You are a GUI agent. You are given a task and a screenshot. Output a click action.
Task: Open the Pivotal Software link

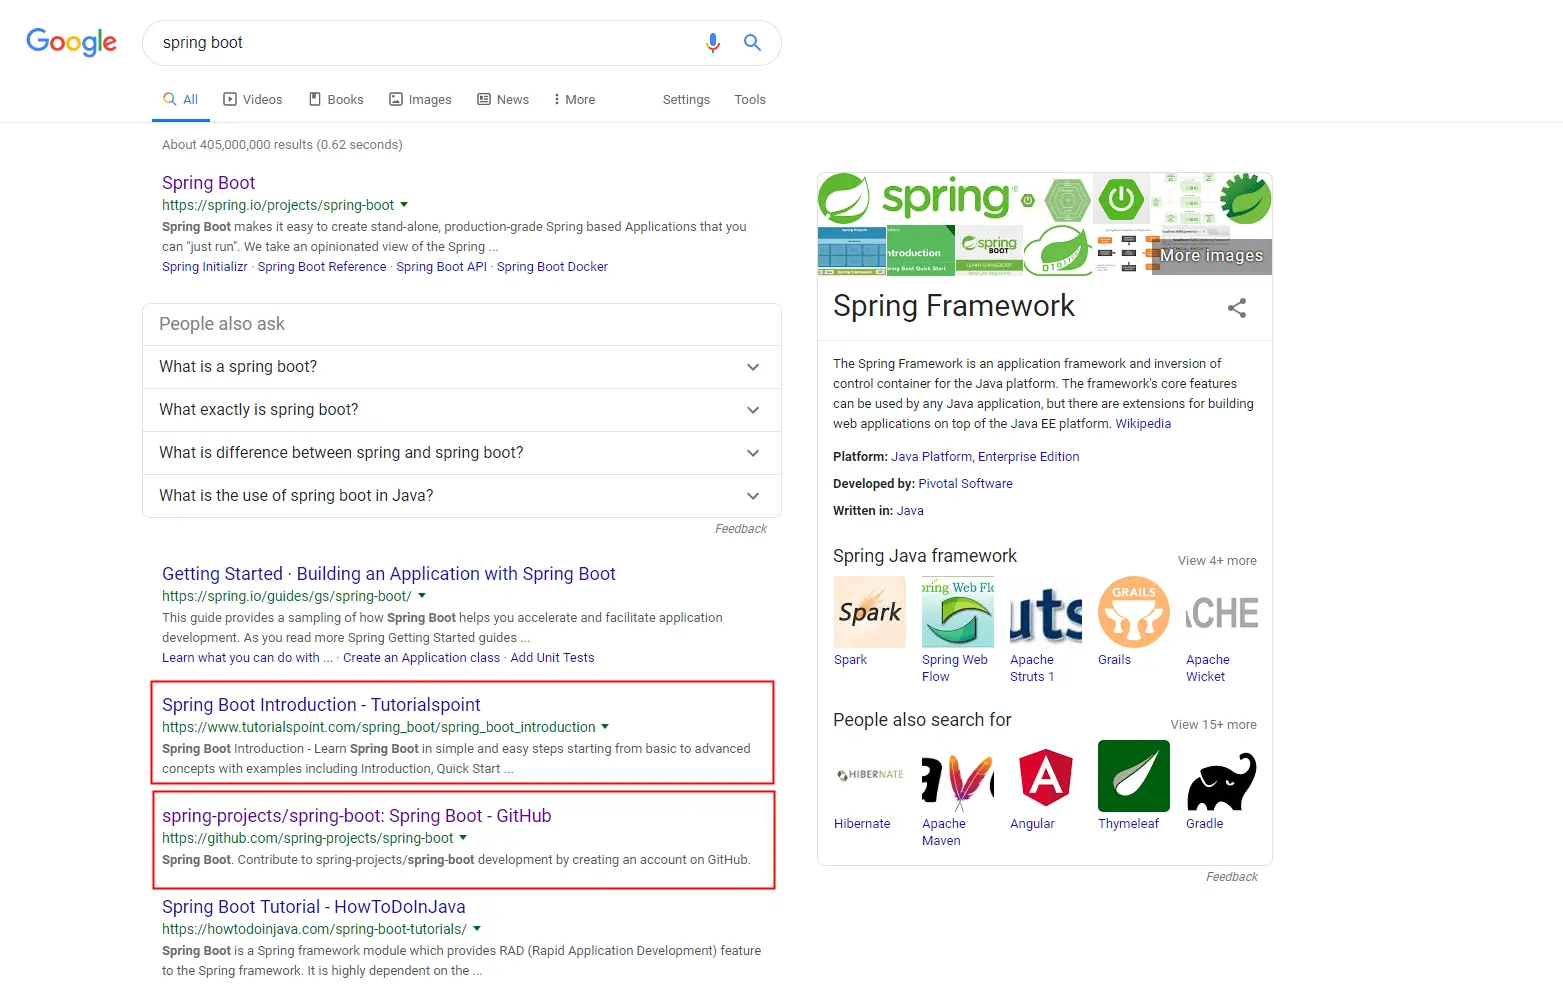(x=965, y=484)
